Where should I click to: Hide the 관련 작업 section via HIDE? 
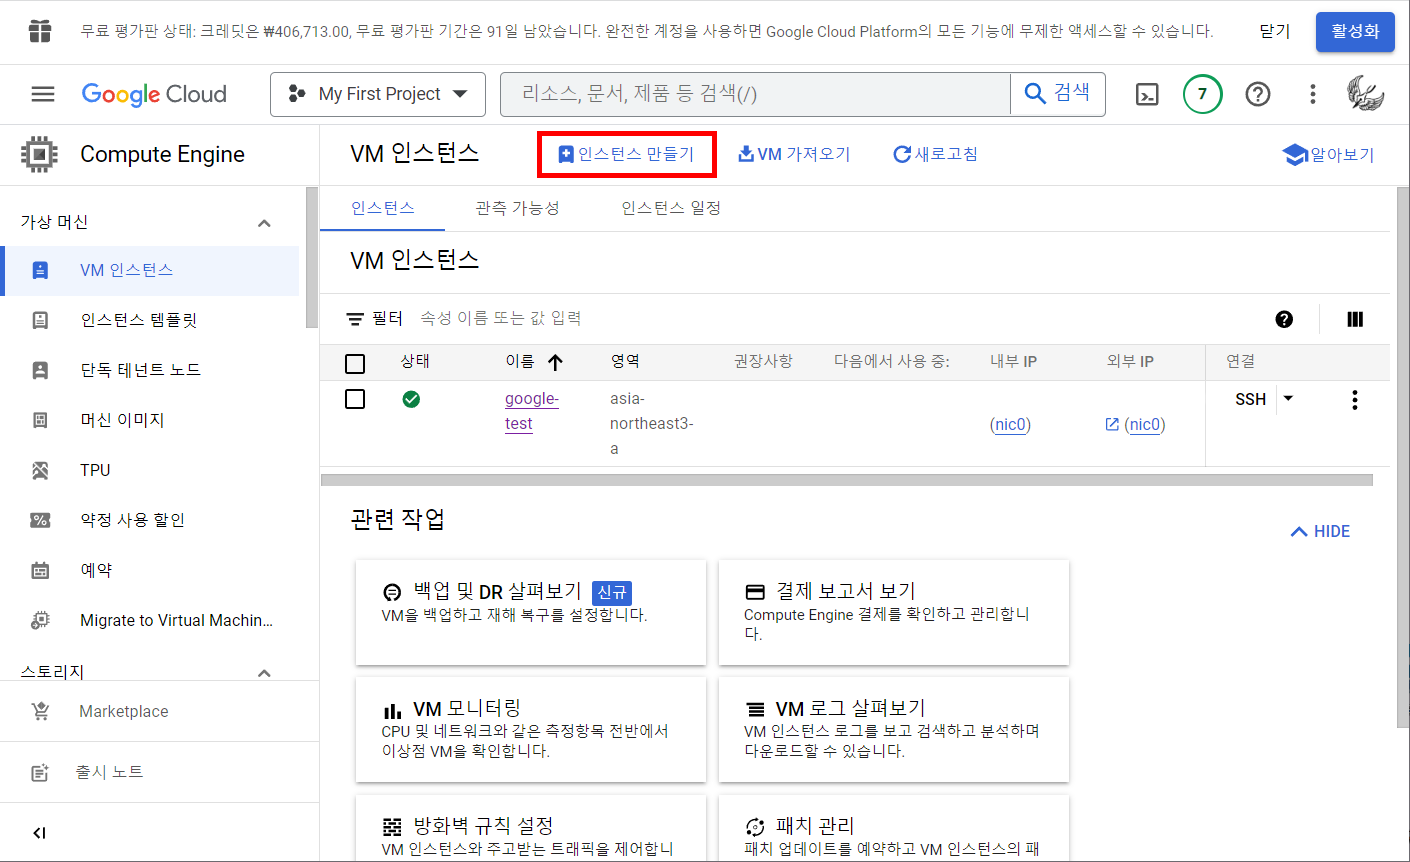pyautogui.click(x=1320, y=531)
